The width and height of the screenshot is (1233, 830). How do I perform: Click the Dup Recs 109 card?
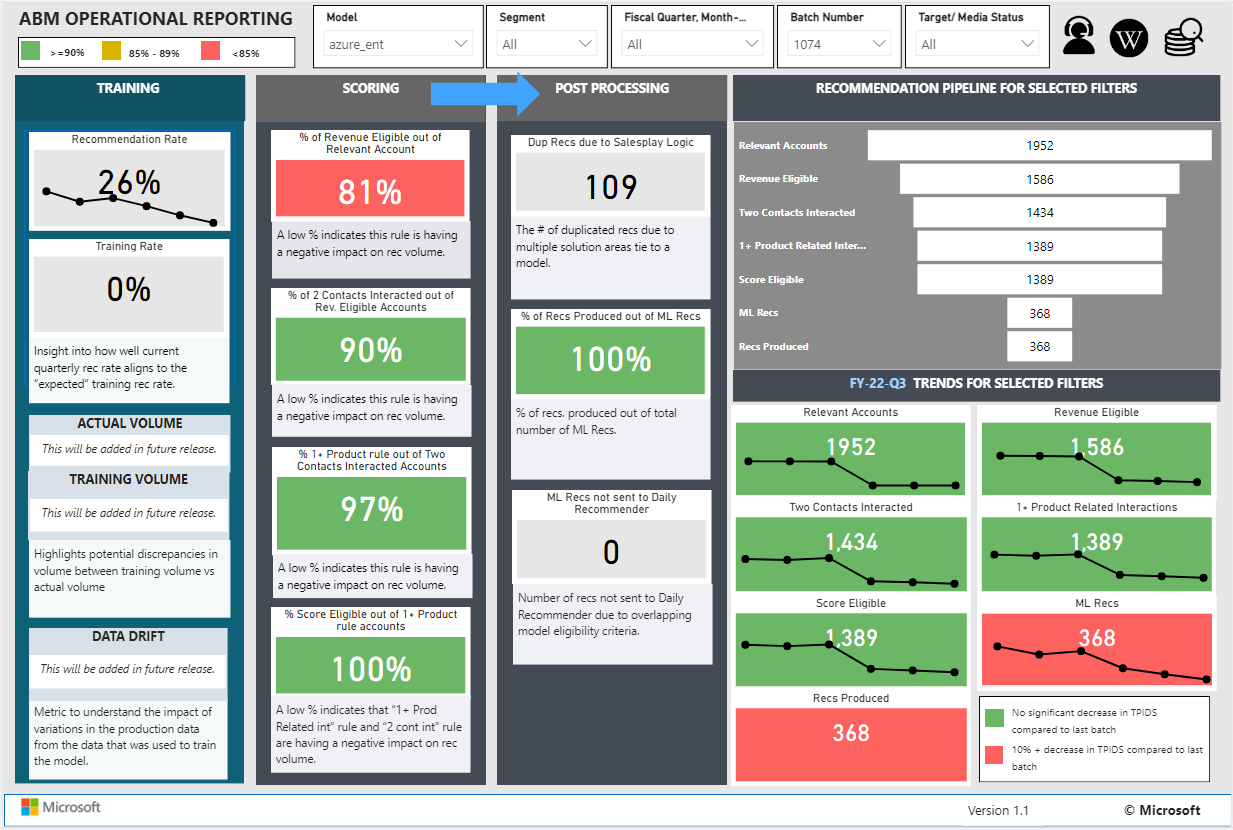click(x=610, y=186)
